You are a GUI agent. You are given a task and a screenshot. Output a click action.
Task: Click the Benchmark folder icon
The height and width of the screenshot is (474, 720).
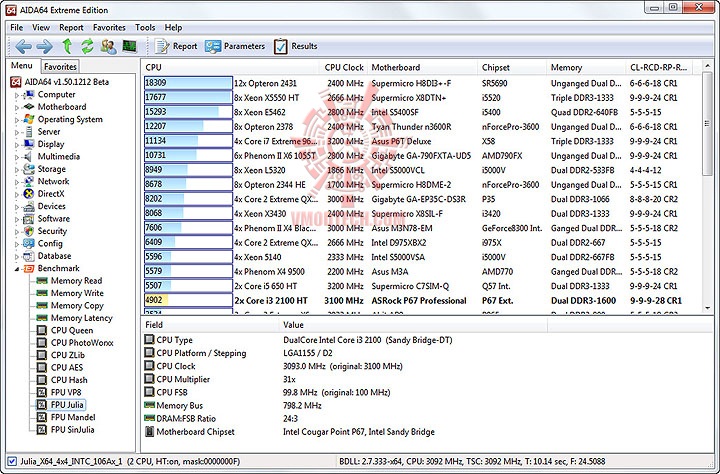pyautogui.click(x=29, y=268)
